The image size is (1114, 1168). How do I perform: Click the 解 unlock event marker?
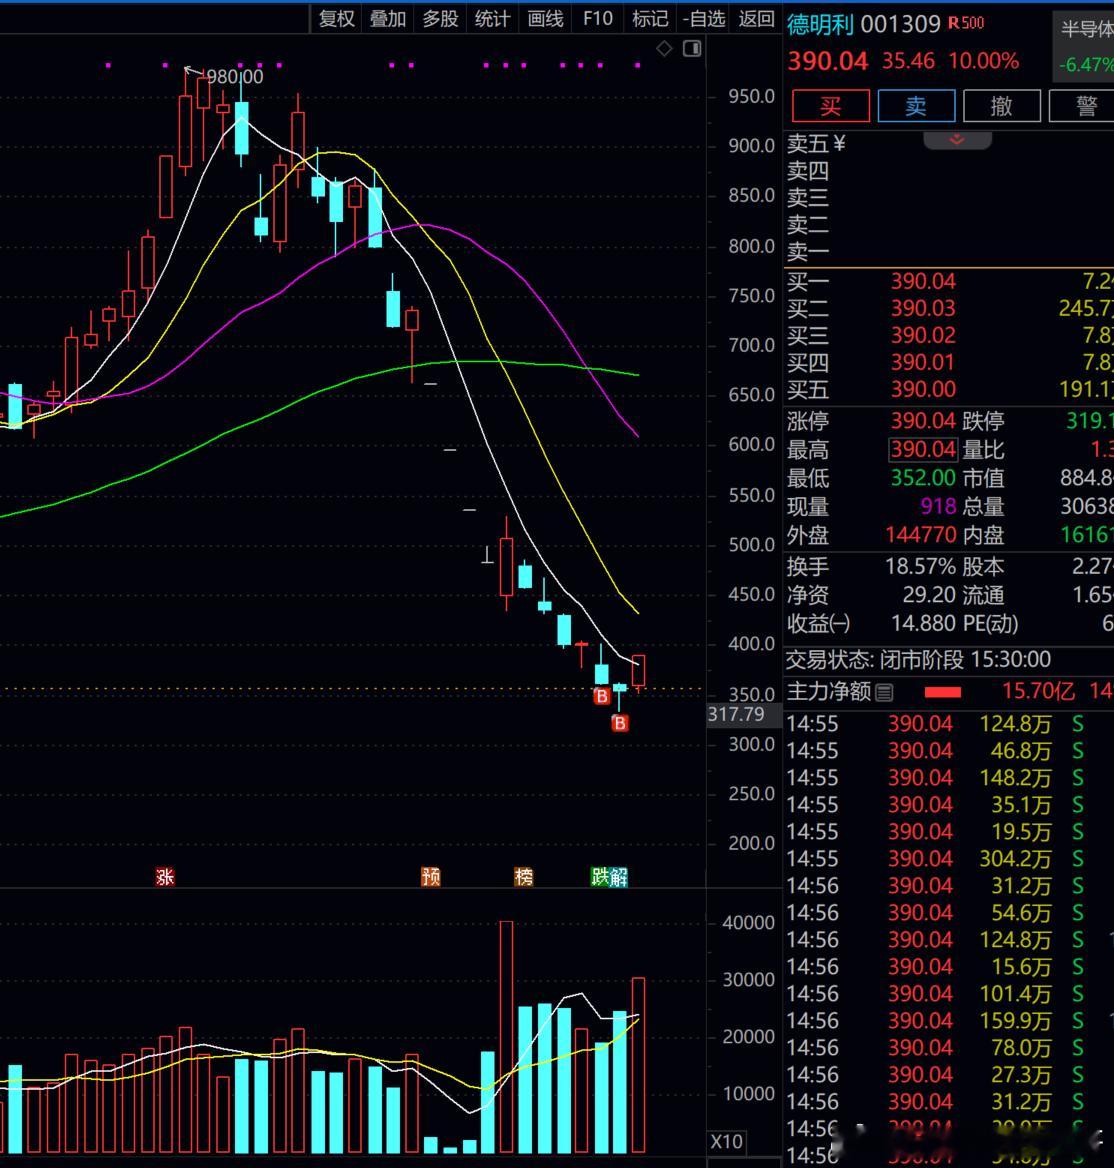point(619,877)
